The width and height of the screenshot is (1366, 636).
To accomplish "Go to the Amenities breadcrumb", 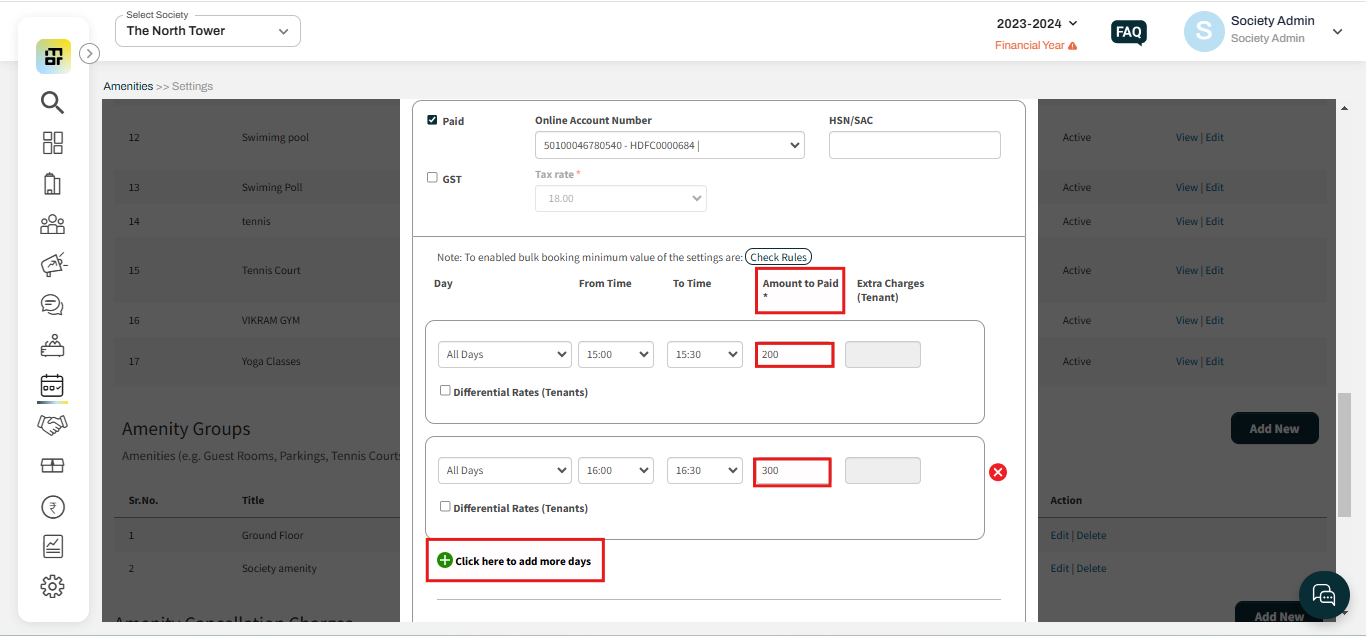I will click(128, 86).
